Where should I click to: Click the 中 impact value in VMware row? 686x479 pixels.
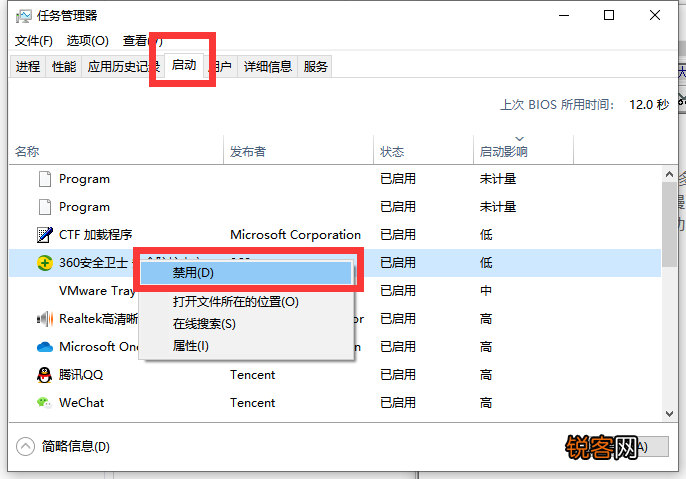tap(486, 291)
